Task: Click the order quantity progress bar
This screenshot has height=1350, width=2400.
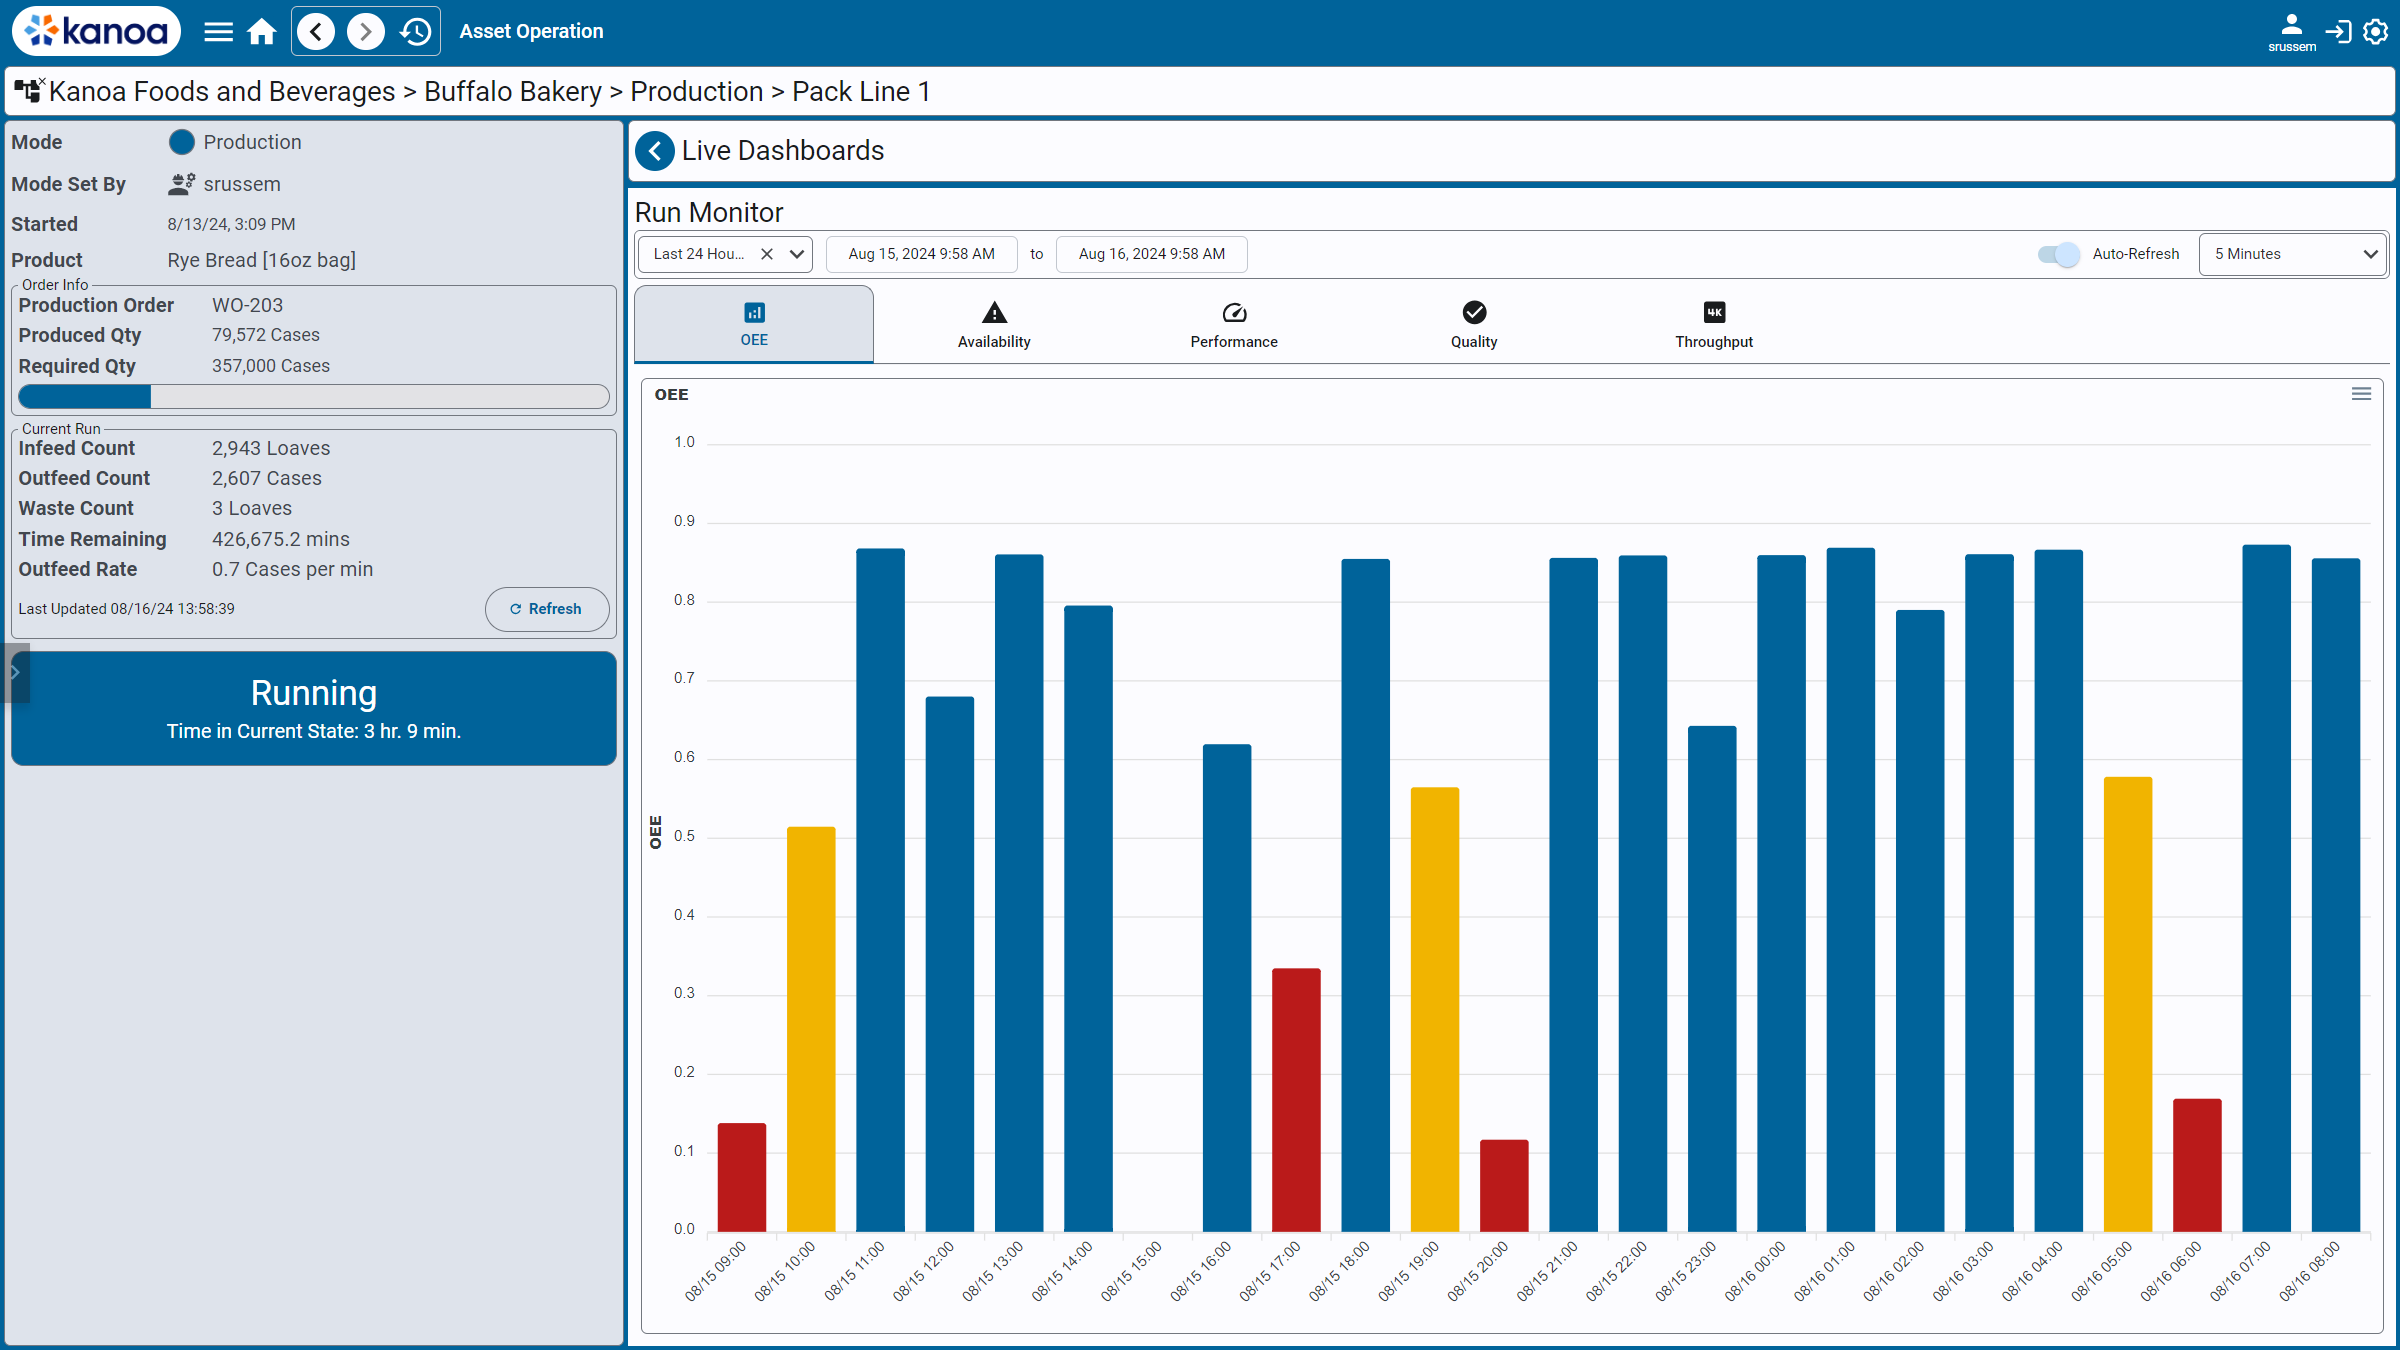Action: click(313, 397)
